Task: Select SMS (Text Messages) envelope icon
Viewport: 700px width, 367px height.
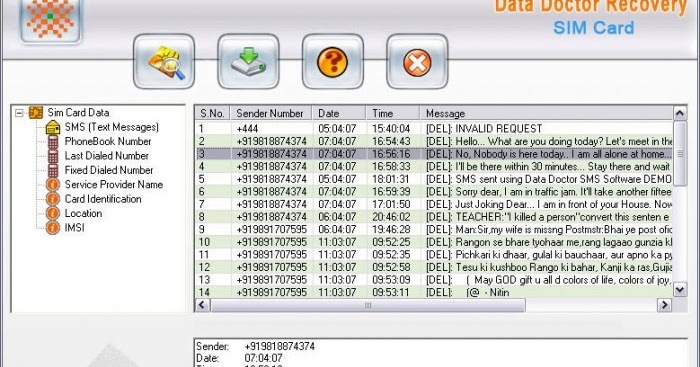Action: (53, 127)
